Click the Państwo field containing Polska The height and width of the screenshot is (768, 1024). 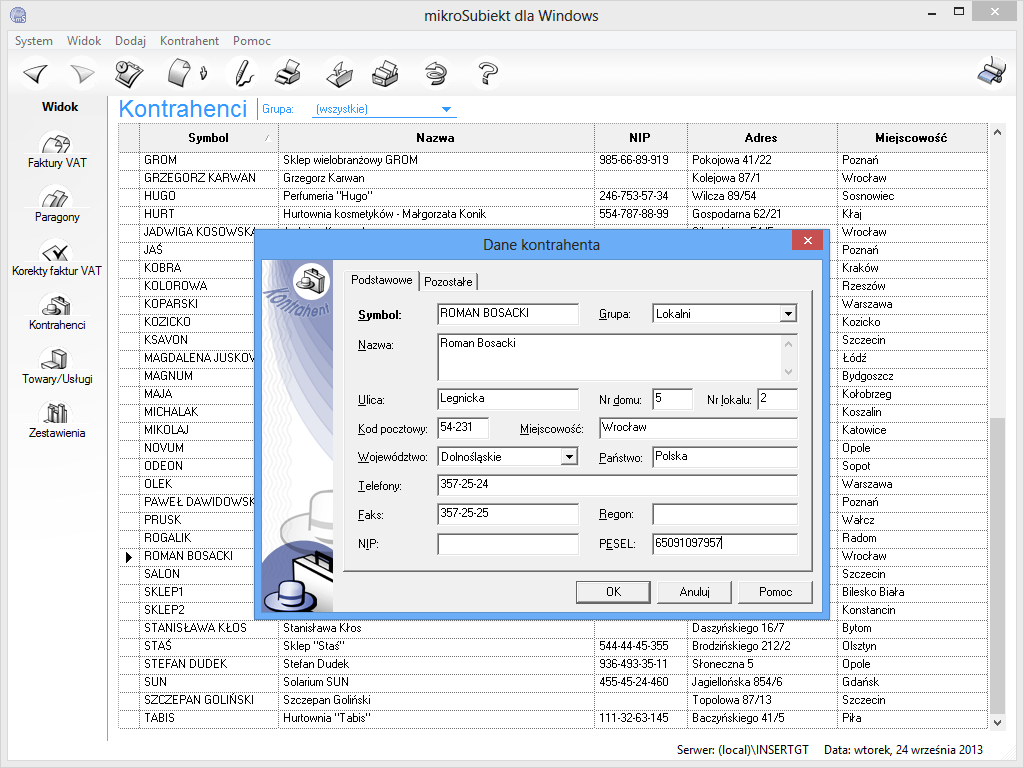point(725,457)
